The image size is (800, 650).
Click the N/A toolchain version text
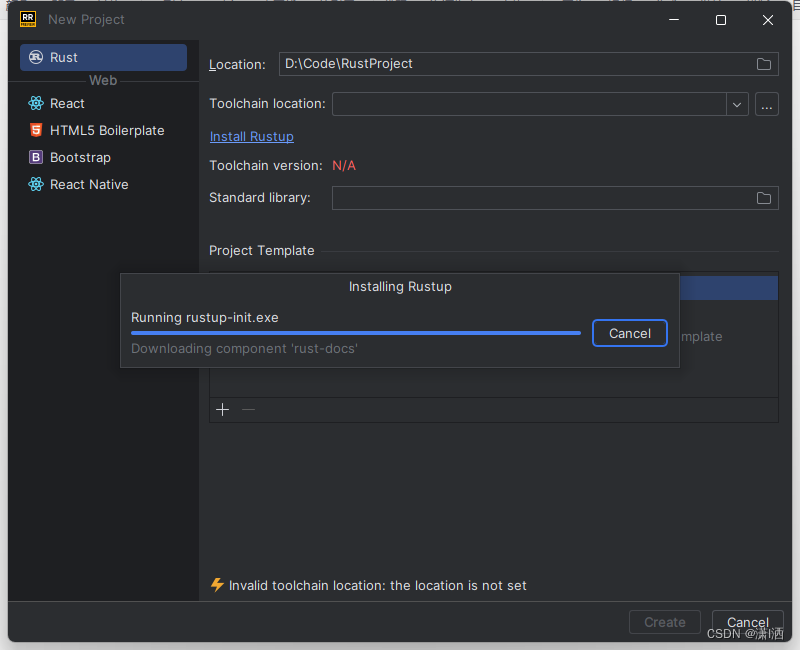[344, 166]
